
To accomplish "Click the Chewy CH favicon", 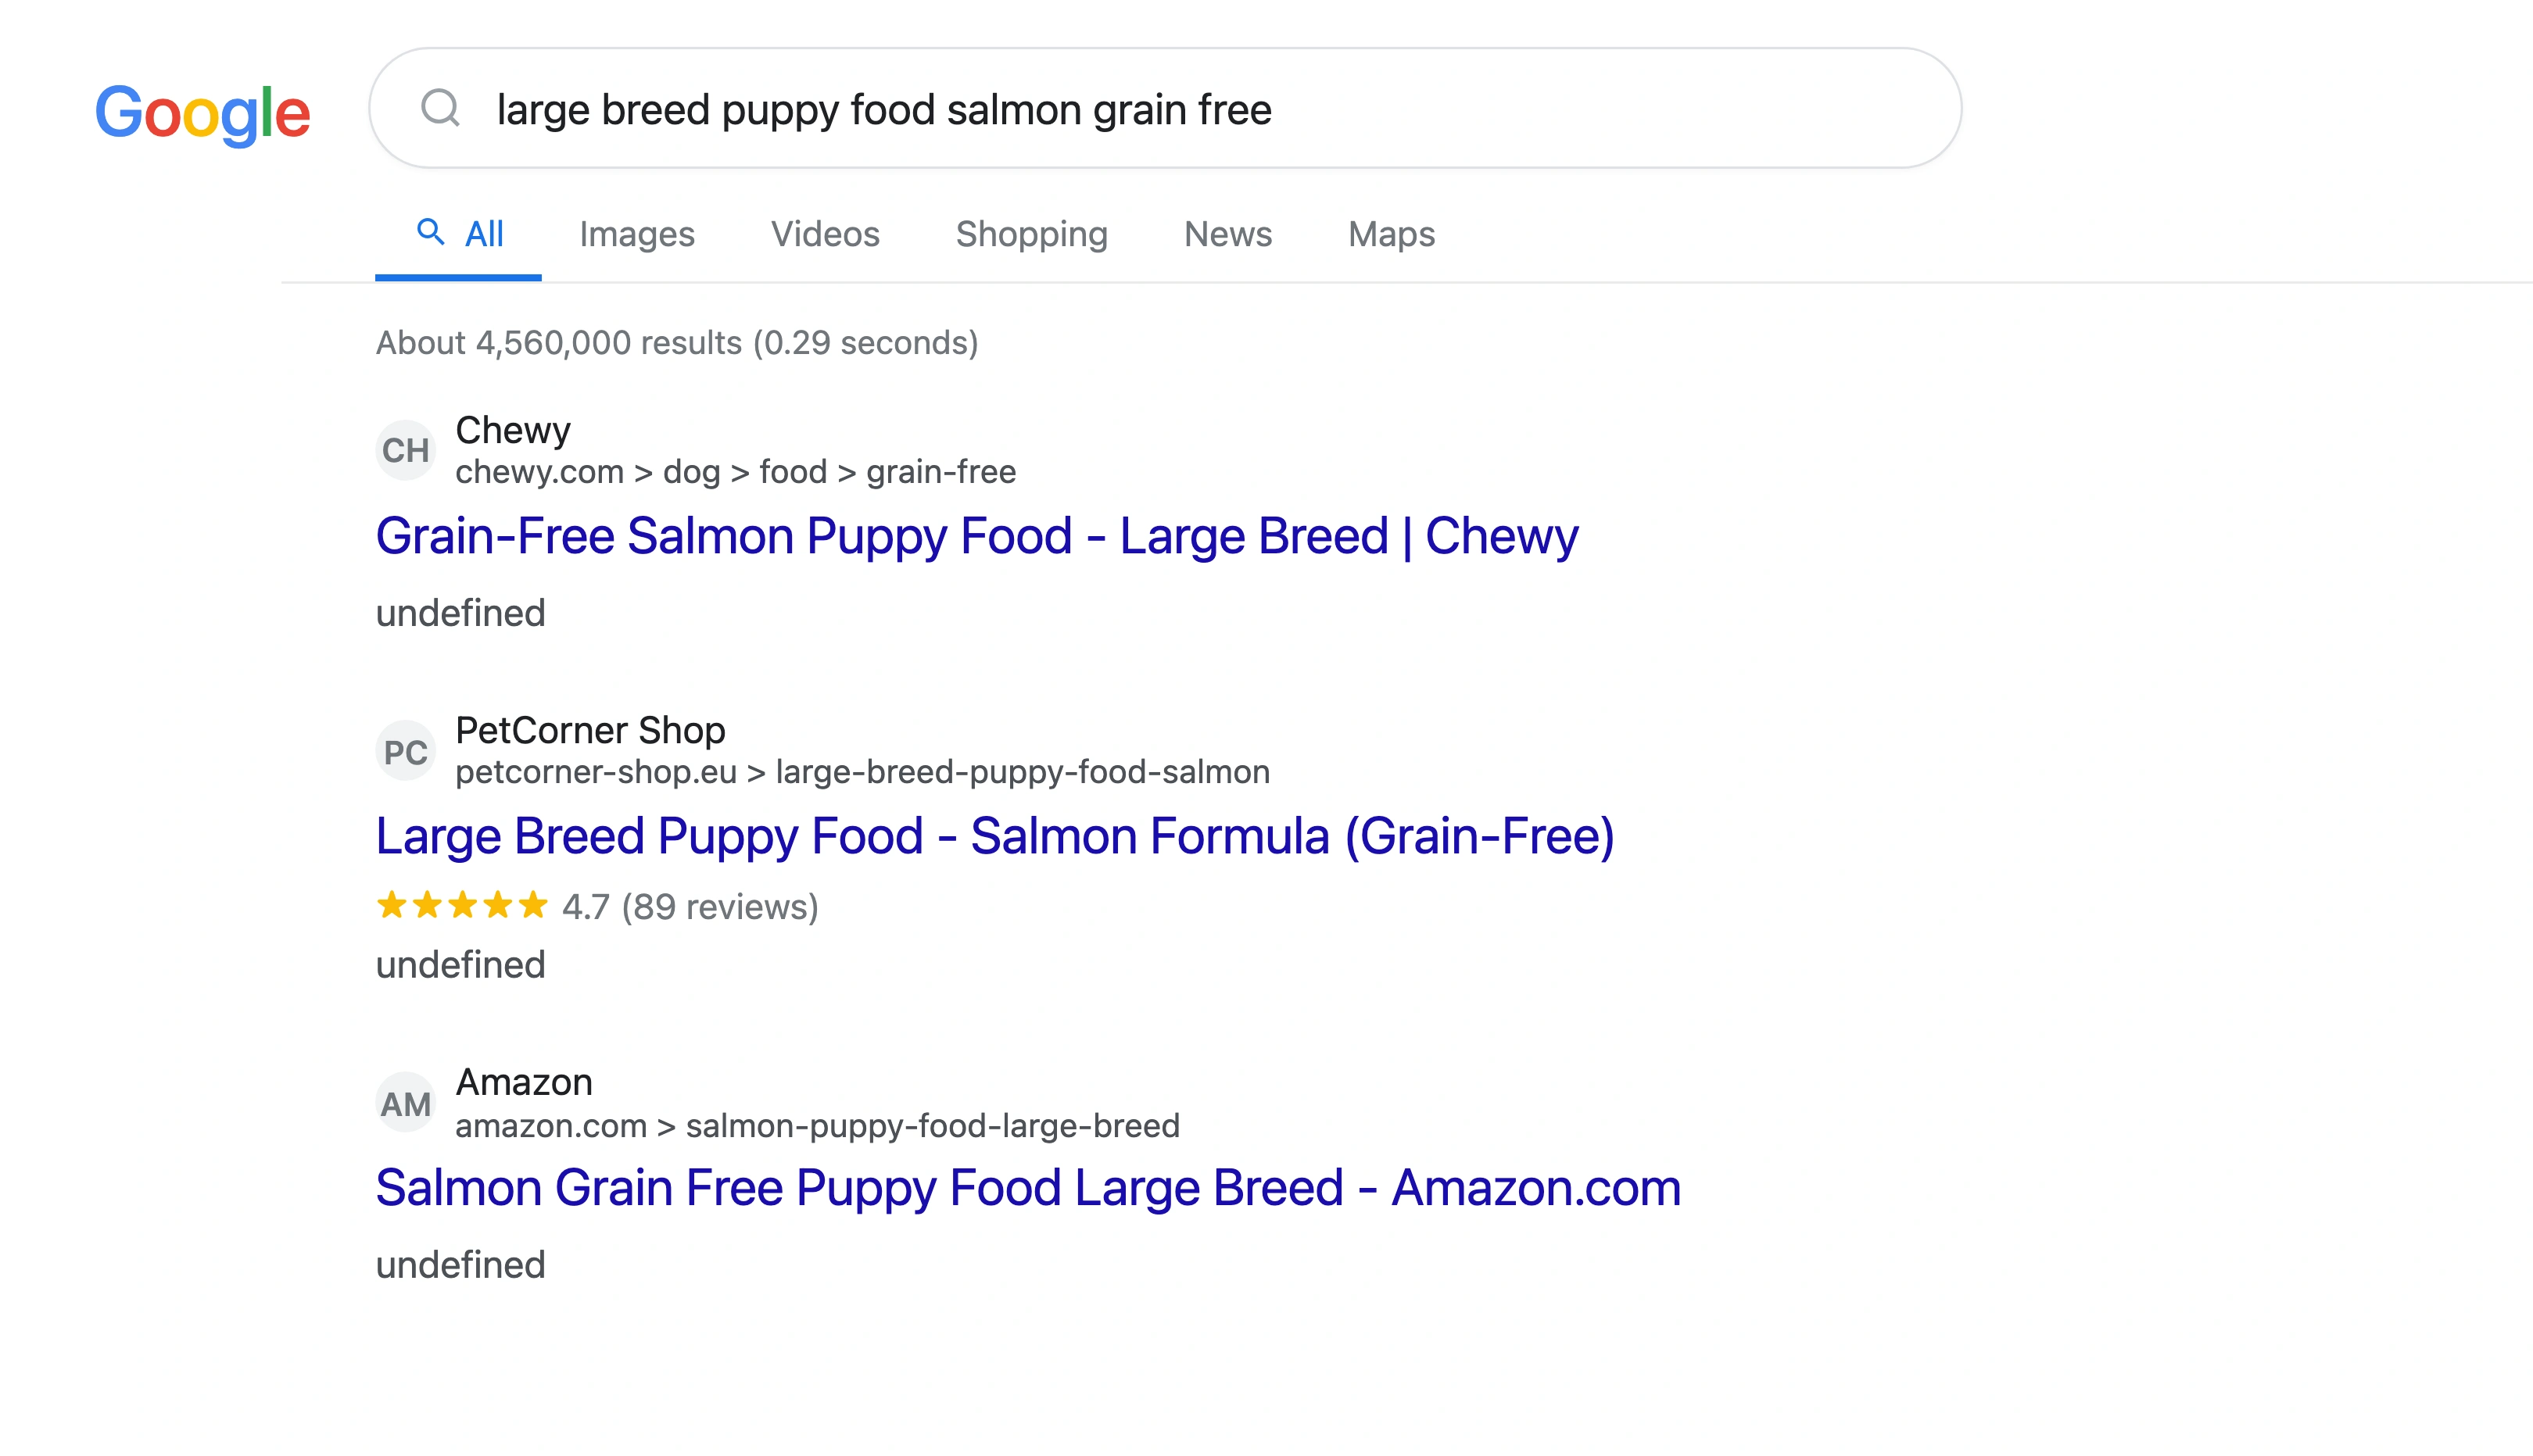I will pos(405,450).
